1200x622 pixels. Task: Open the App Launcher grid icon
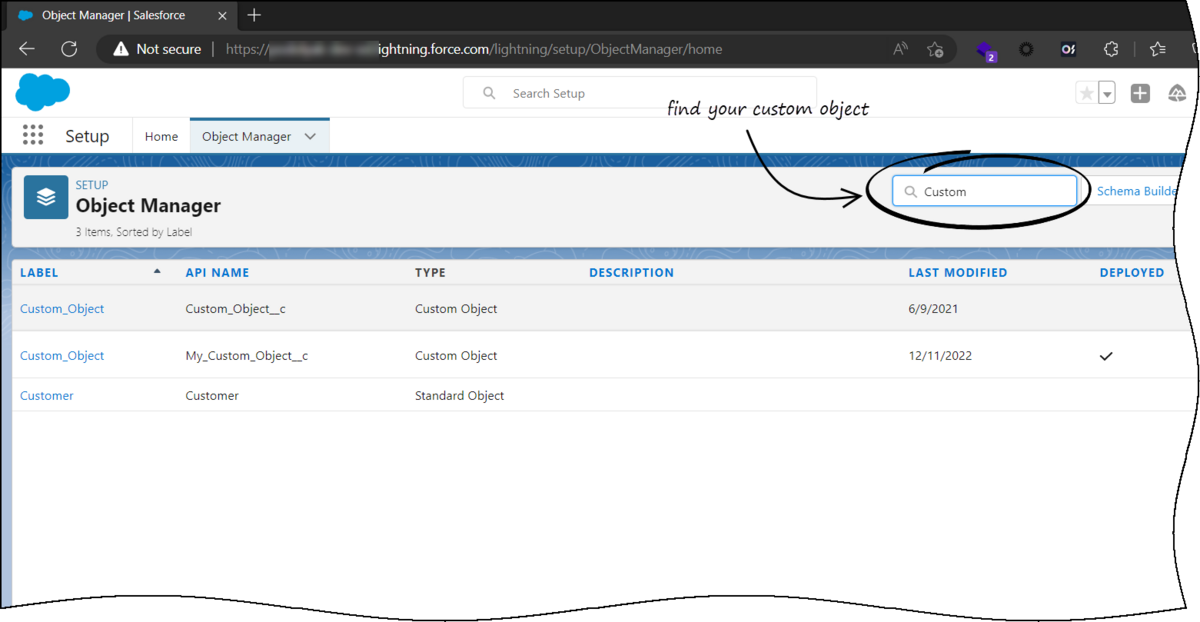tap(33, 136)
